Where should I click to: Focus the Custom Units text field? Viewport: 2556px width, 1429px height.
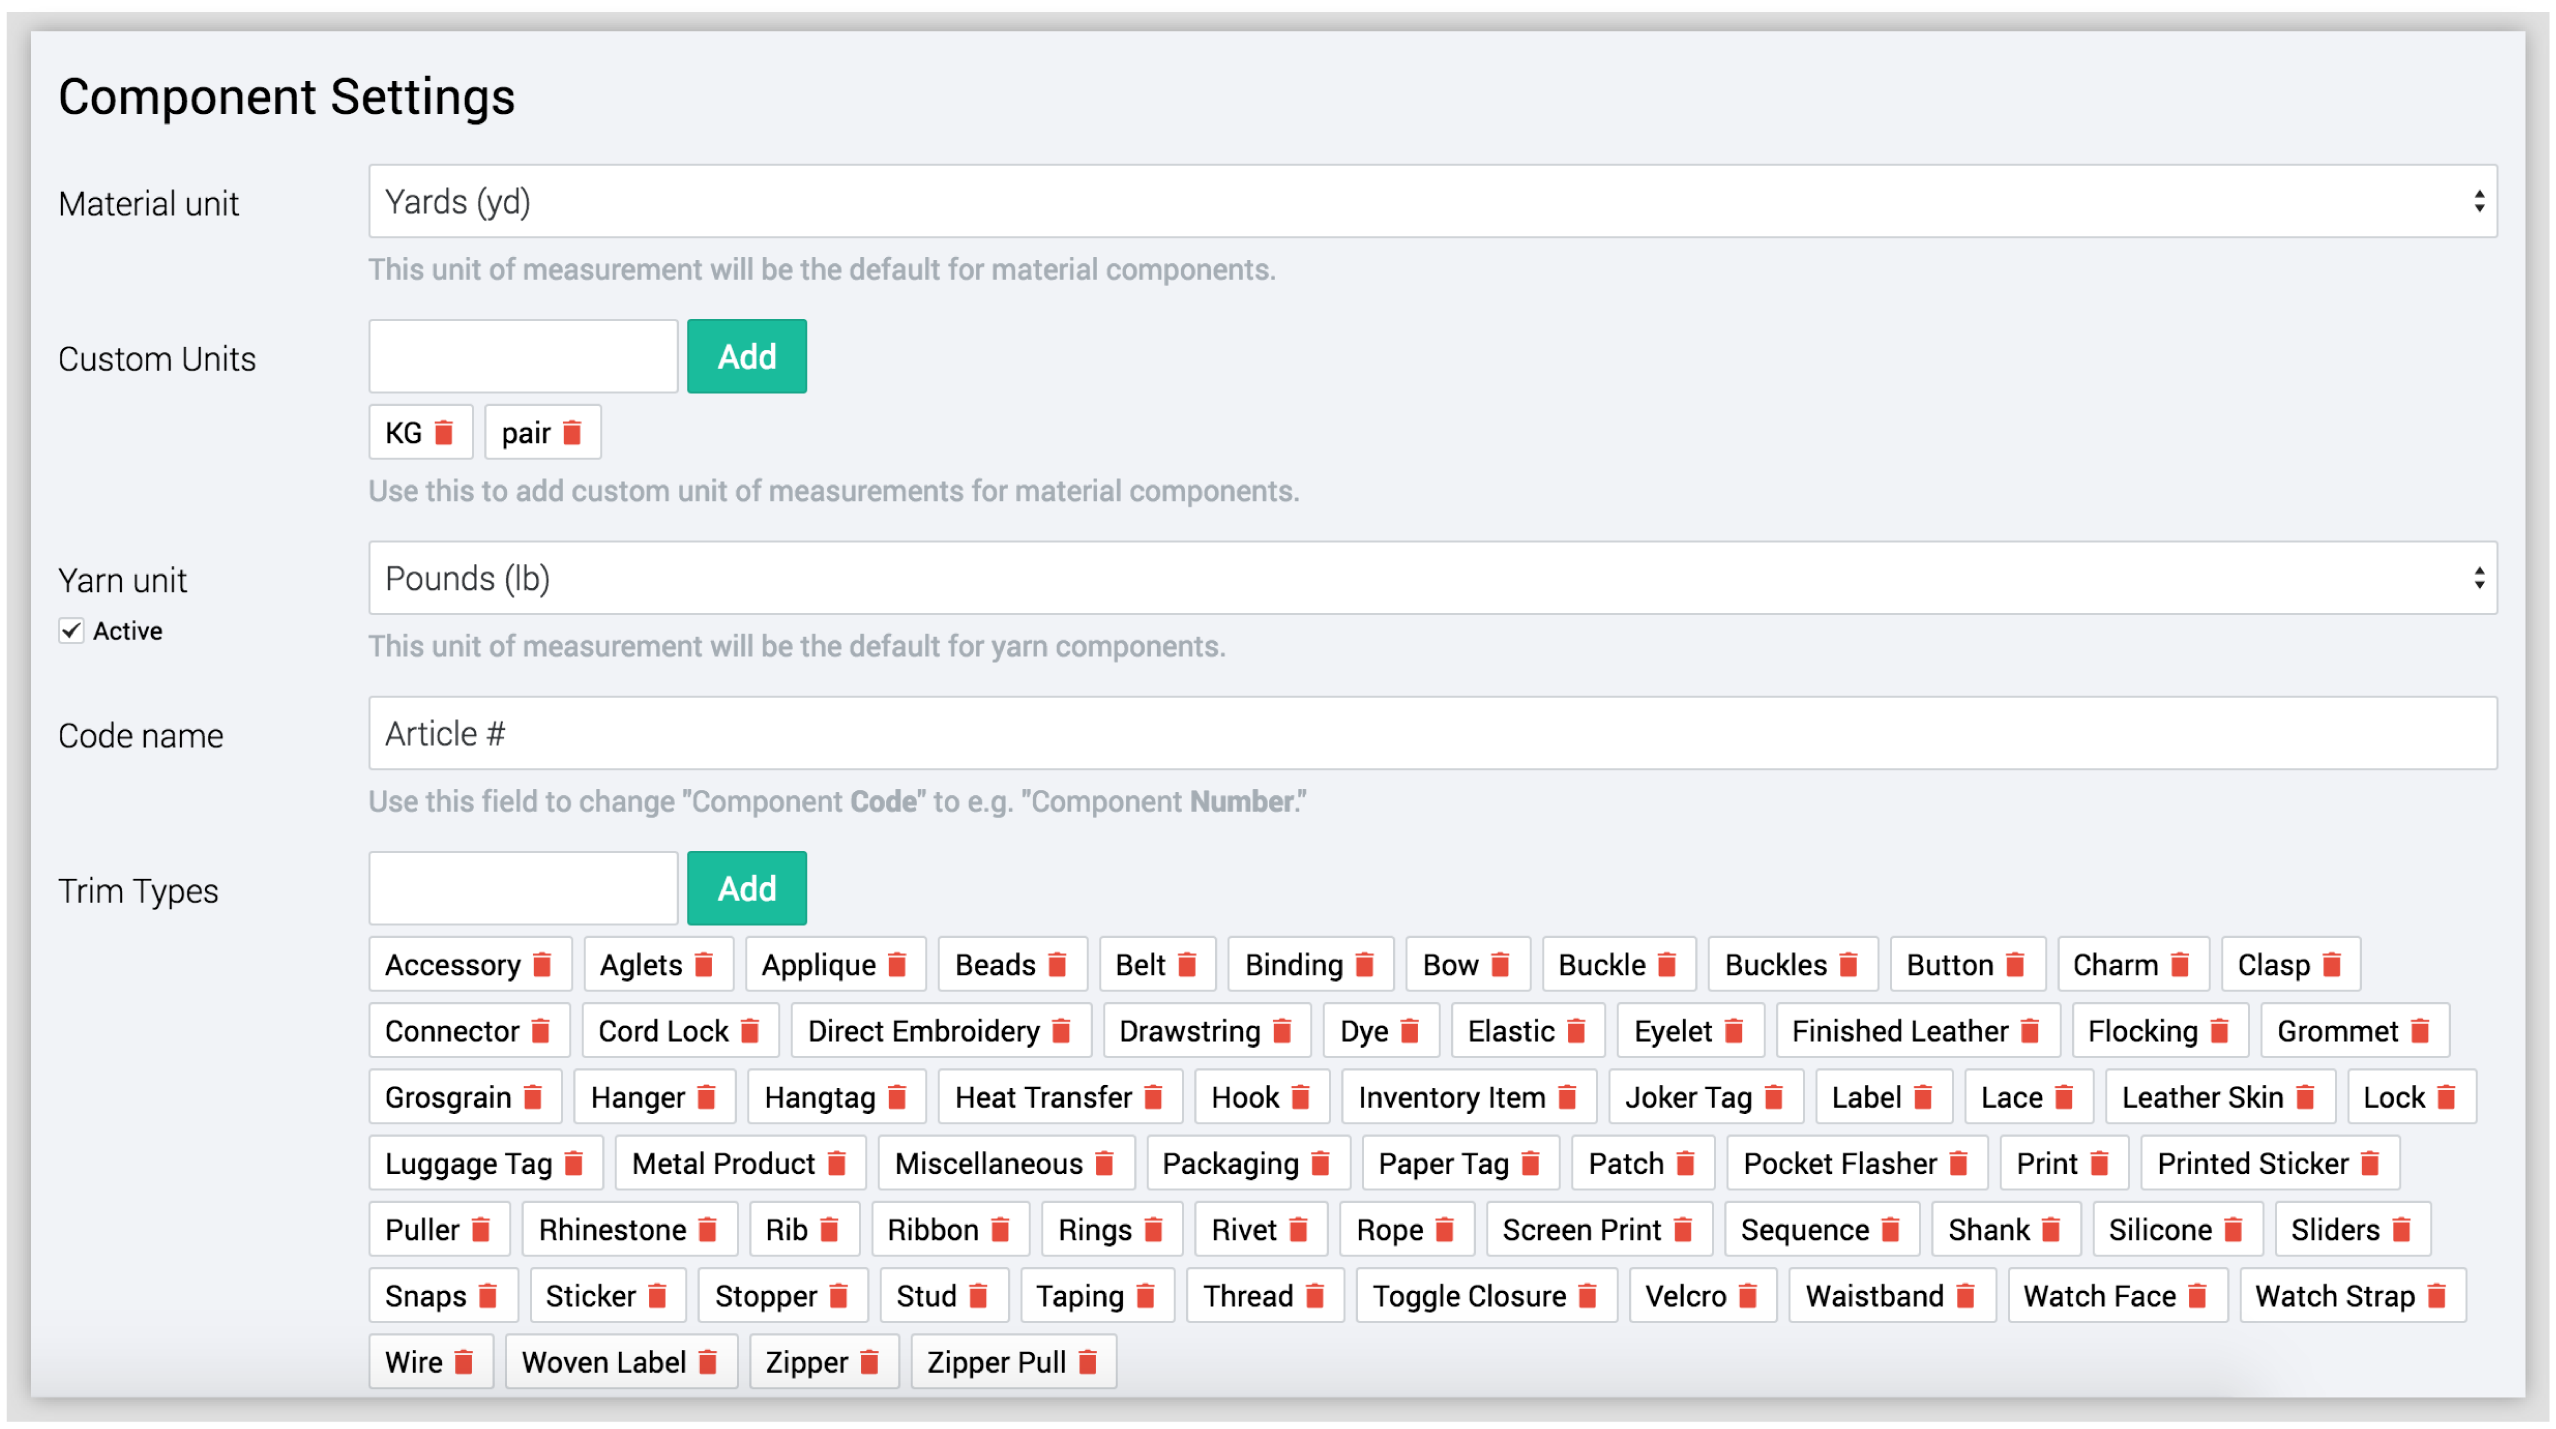click(523, 357)
